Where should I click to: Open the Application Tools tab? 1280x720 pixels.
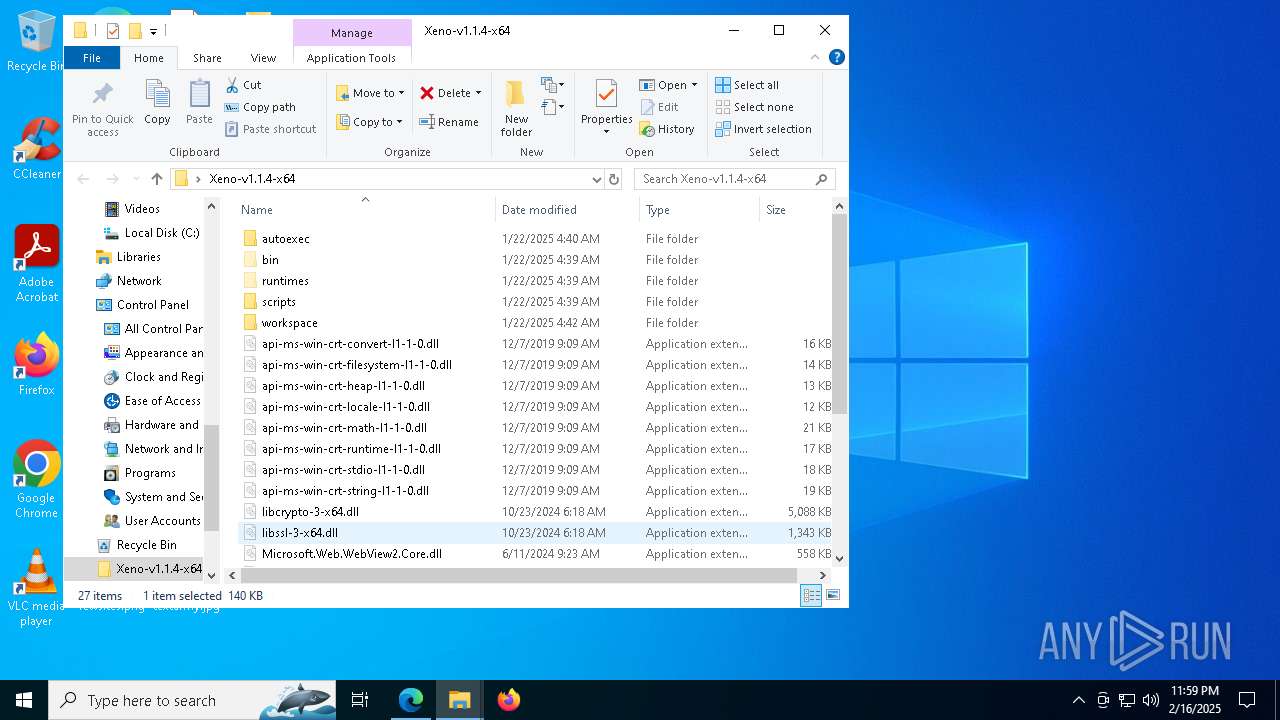[351, 58]
